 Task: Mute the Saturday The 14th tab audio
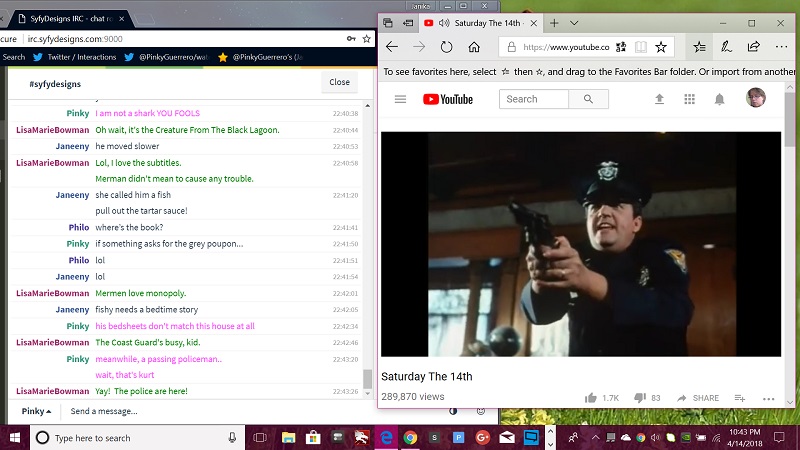point(444,23)
